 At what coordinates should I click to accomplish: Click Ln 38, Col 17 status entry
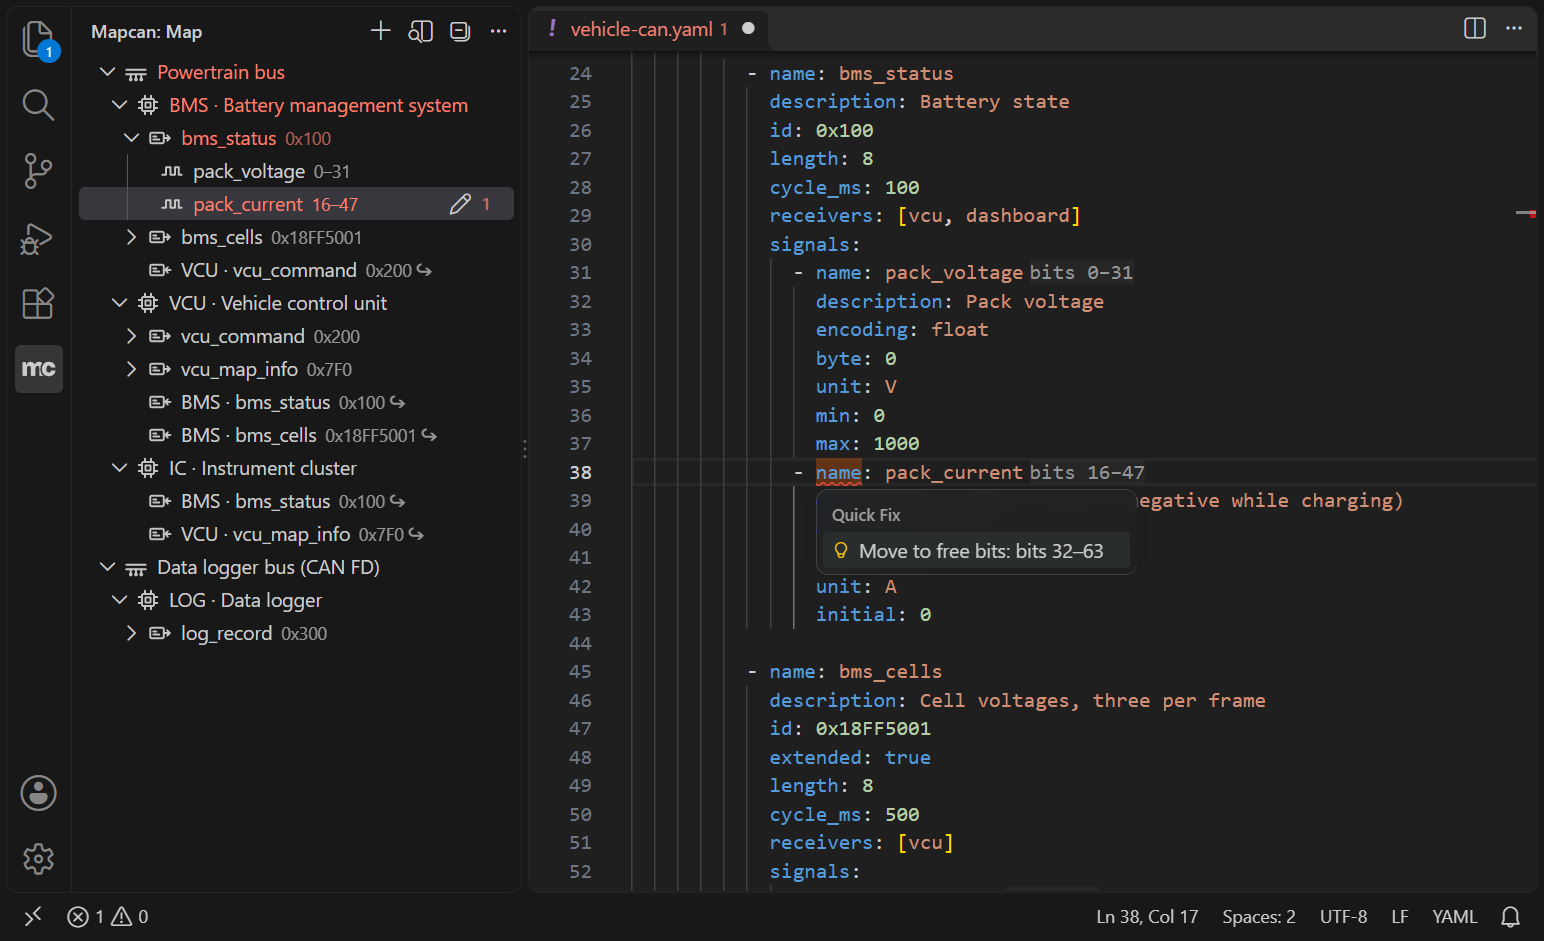click(1147, 916)
